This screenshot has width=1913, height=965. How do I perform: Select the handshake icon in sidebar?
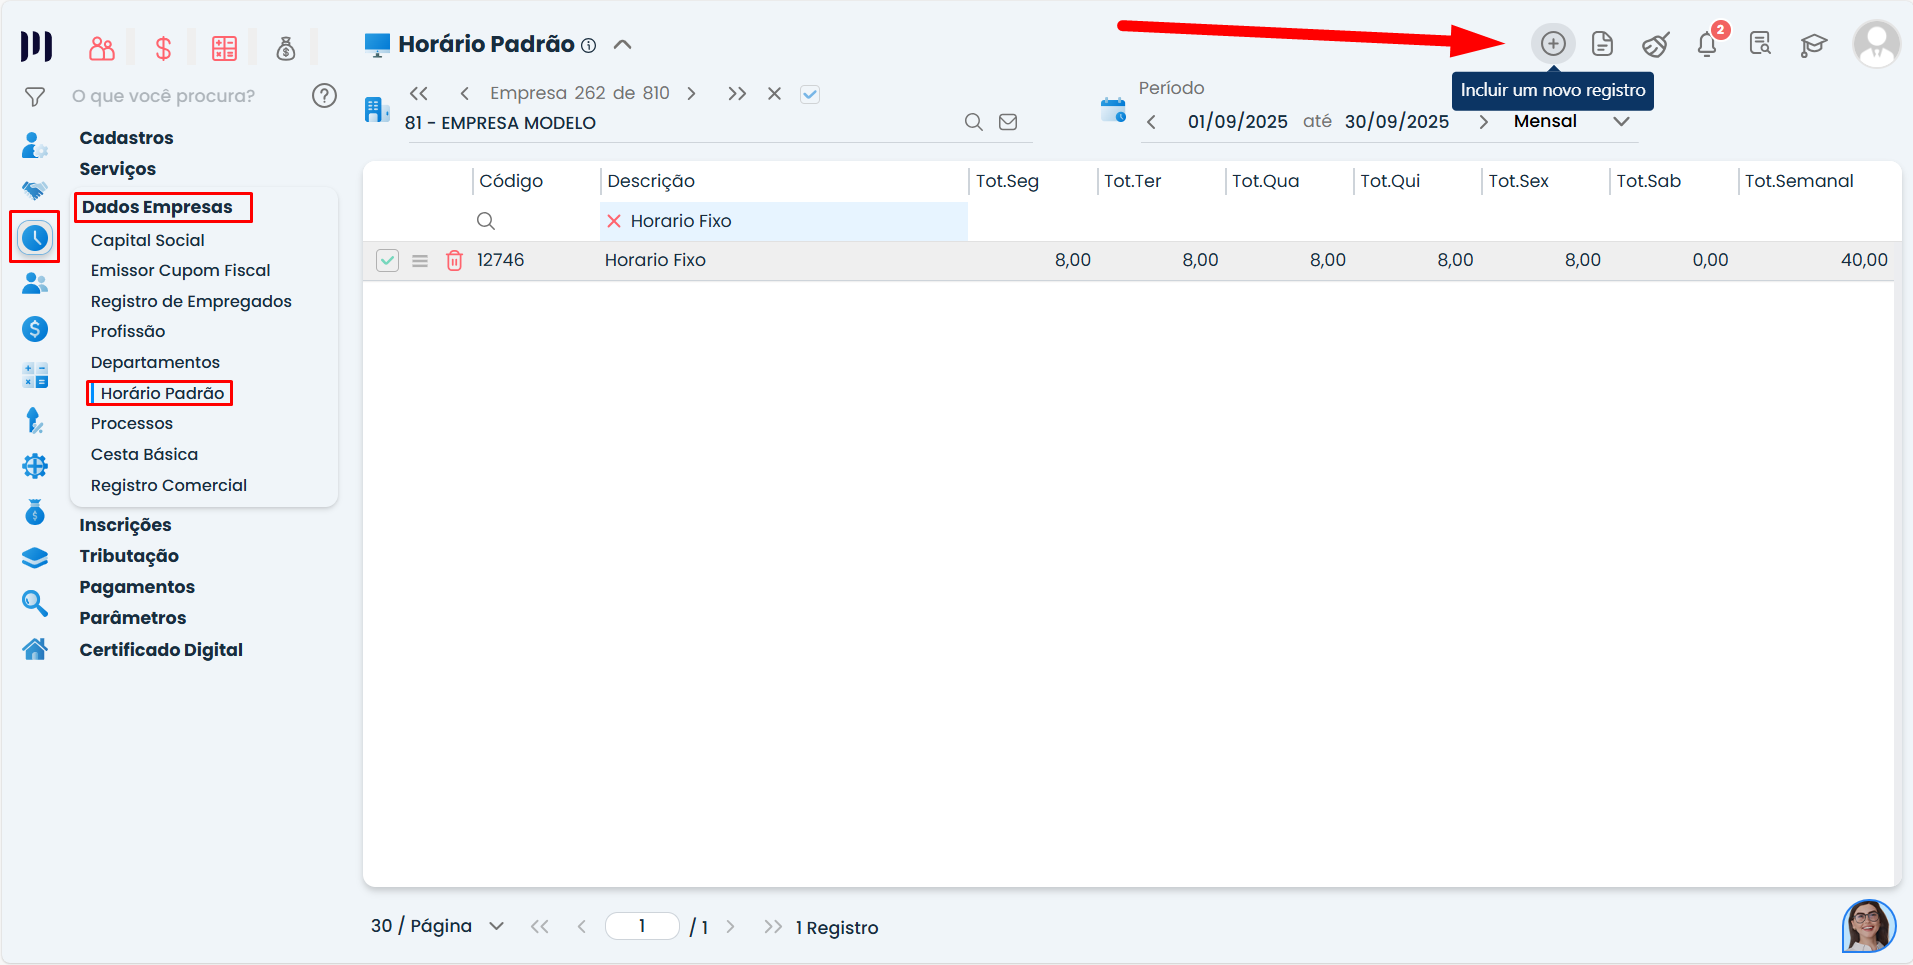pos(35,190)
